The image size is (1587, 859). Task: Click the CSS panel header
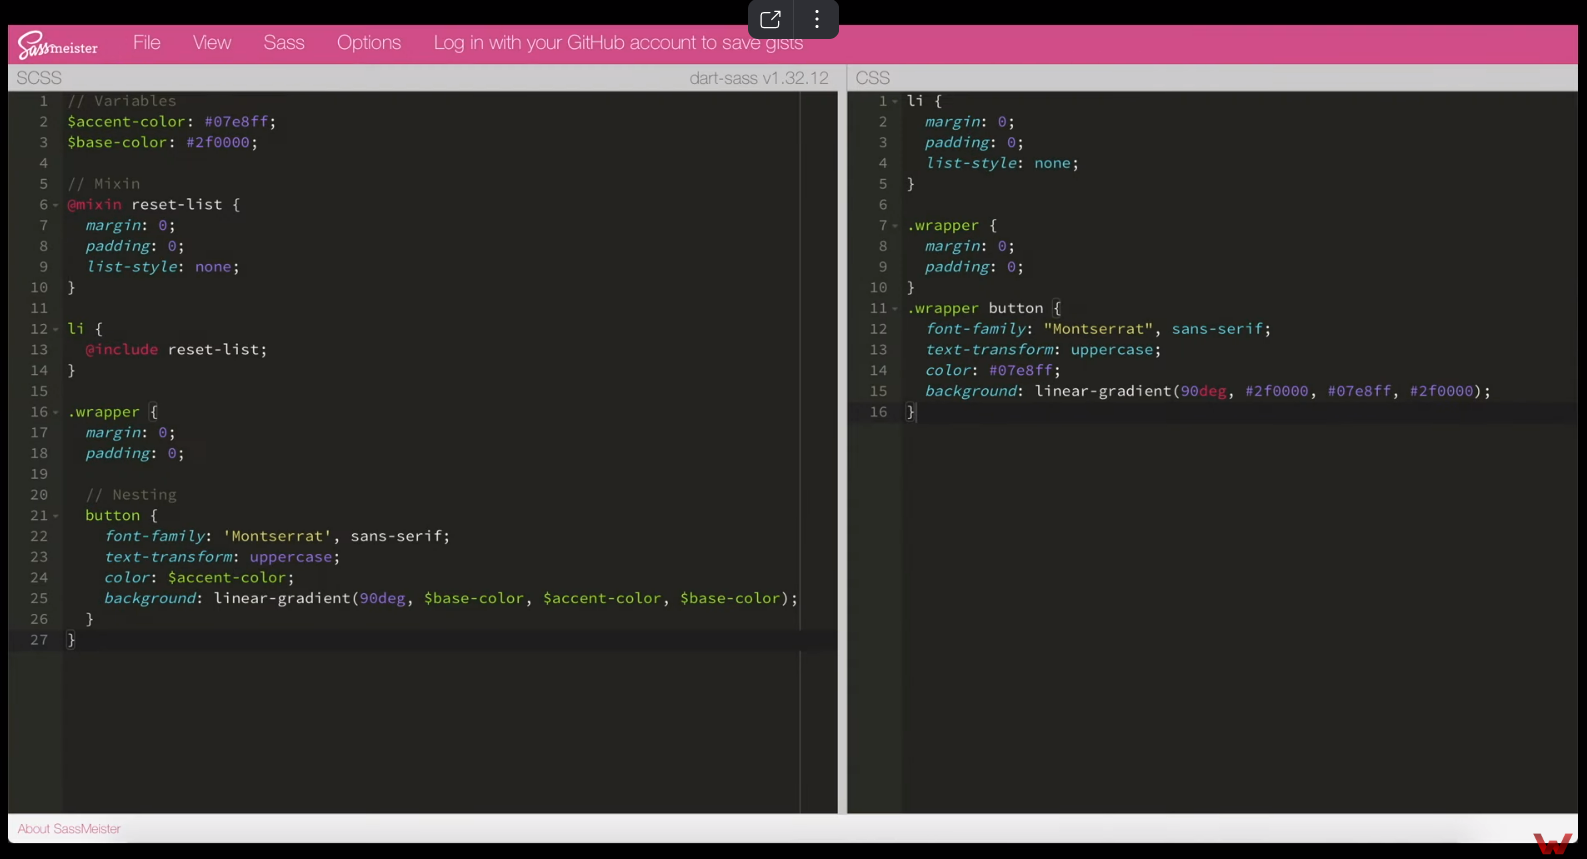[x=873, y=78]
